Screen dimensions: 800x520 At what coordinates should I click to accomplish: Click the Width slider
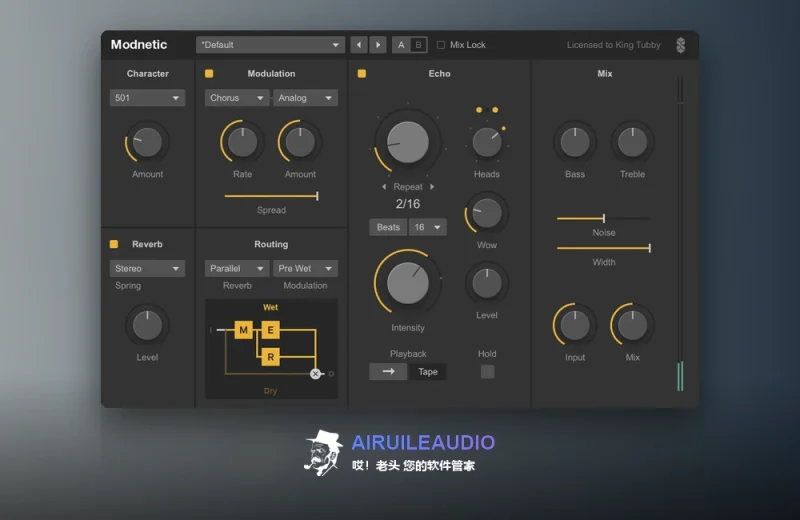(604, 247)
